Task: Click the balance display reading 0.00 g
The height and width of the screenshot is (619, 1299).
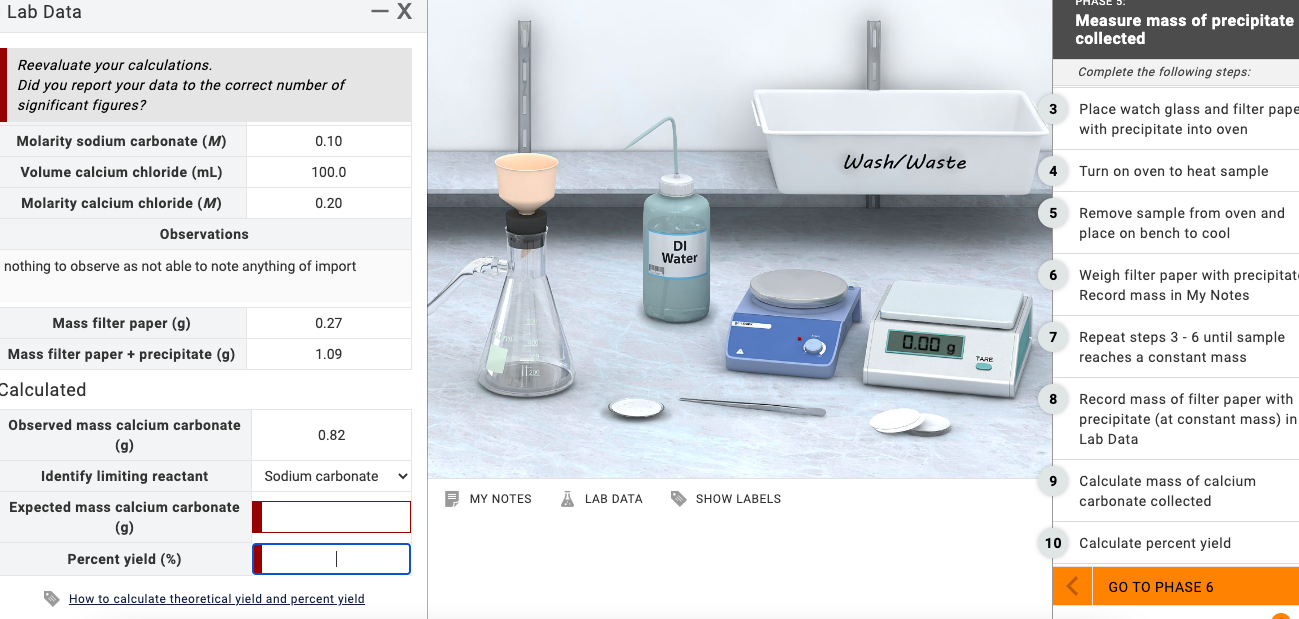Action: [x=926, y=344]
